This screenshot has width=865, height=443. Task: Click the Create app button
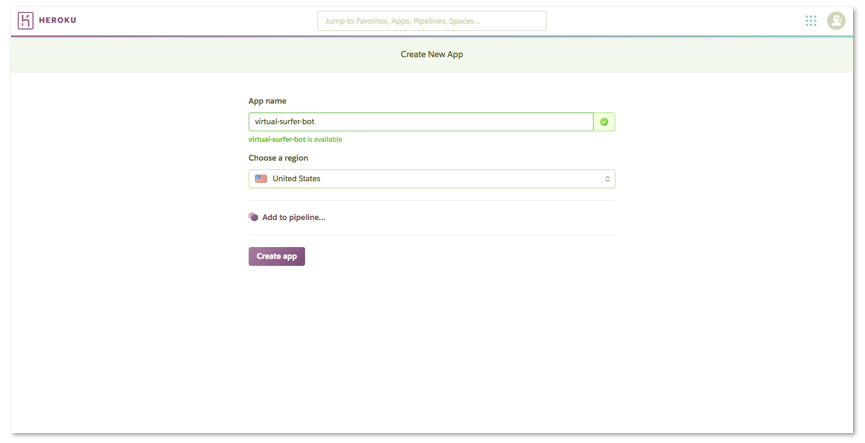(276, 257)
